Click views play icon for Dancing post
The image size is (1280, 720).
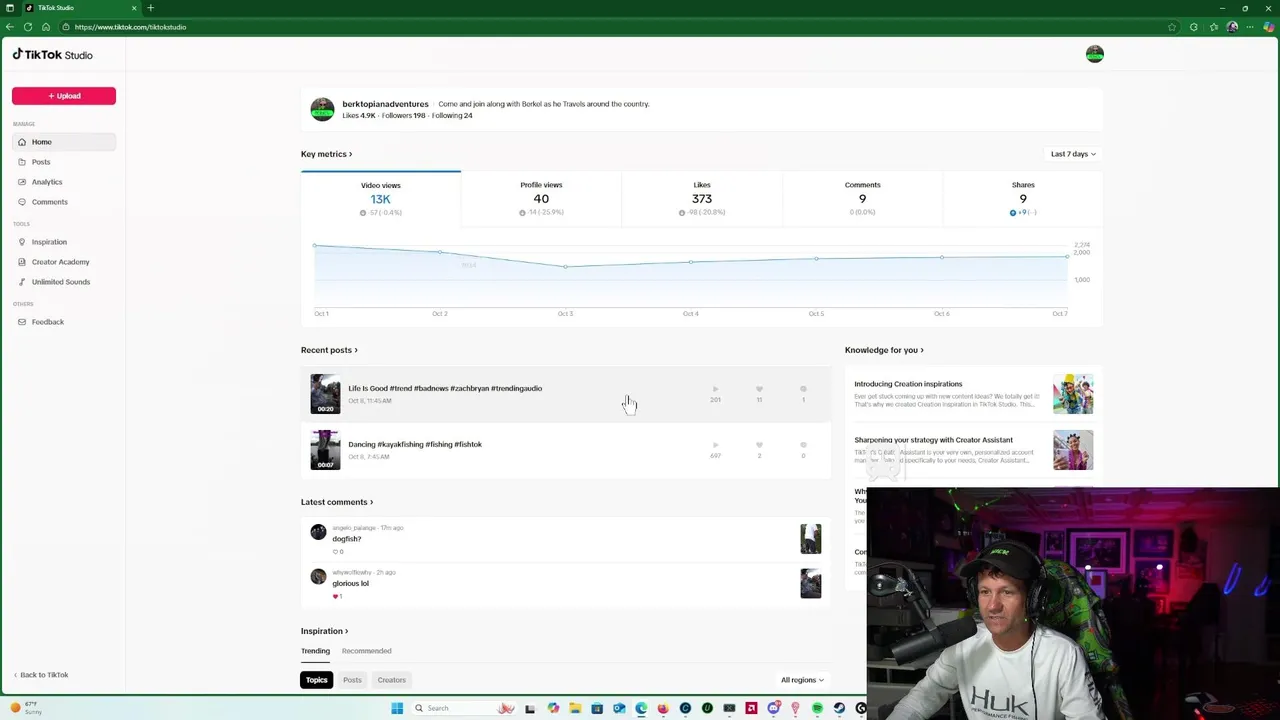(x=715, y=445)
